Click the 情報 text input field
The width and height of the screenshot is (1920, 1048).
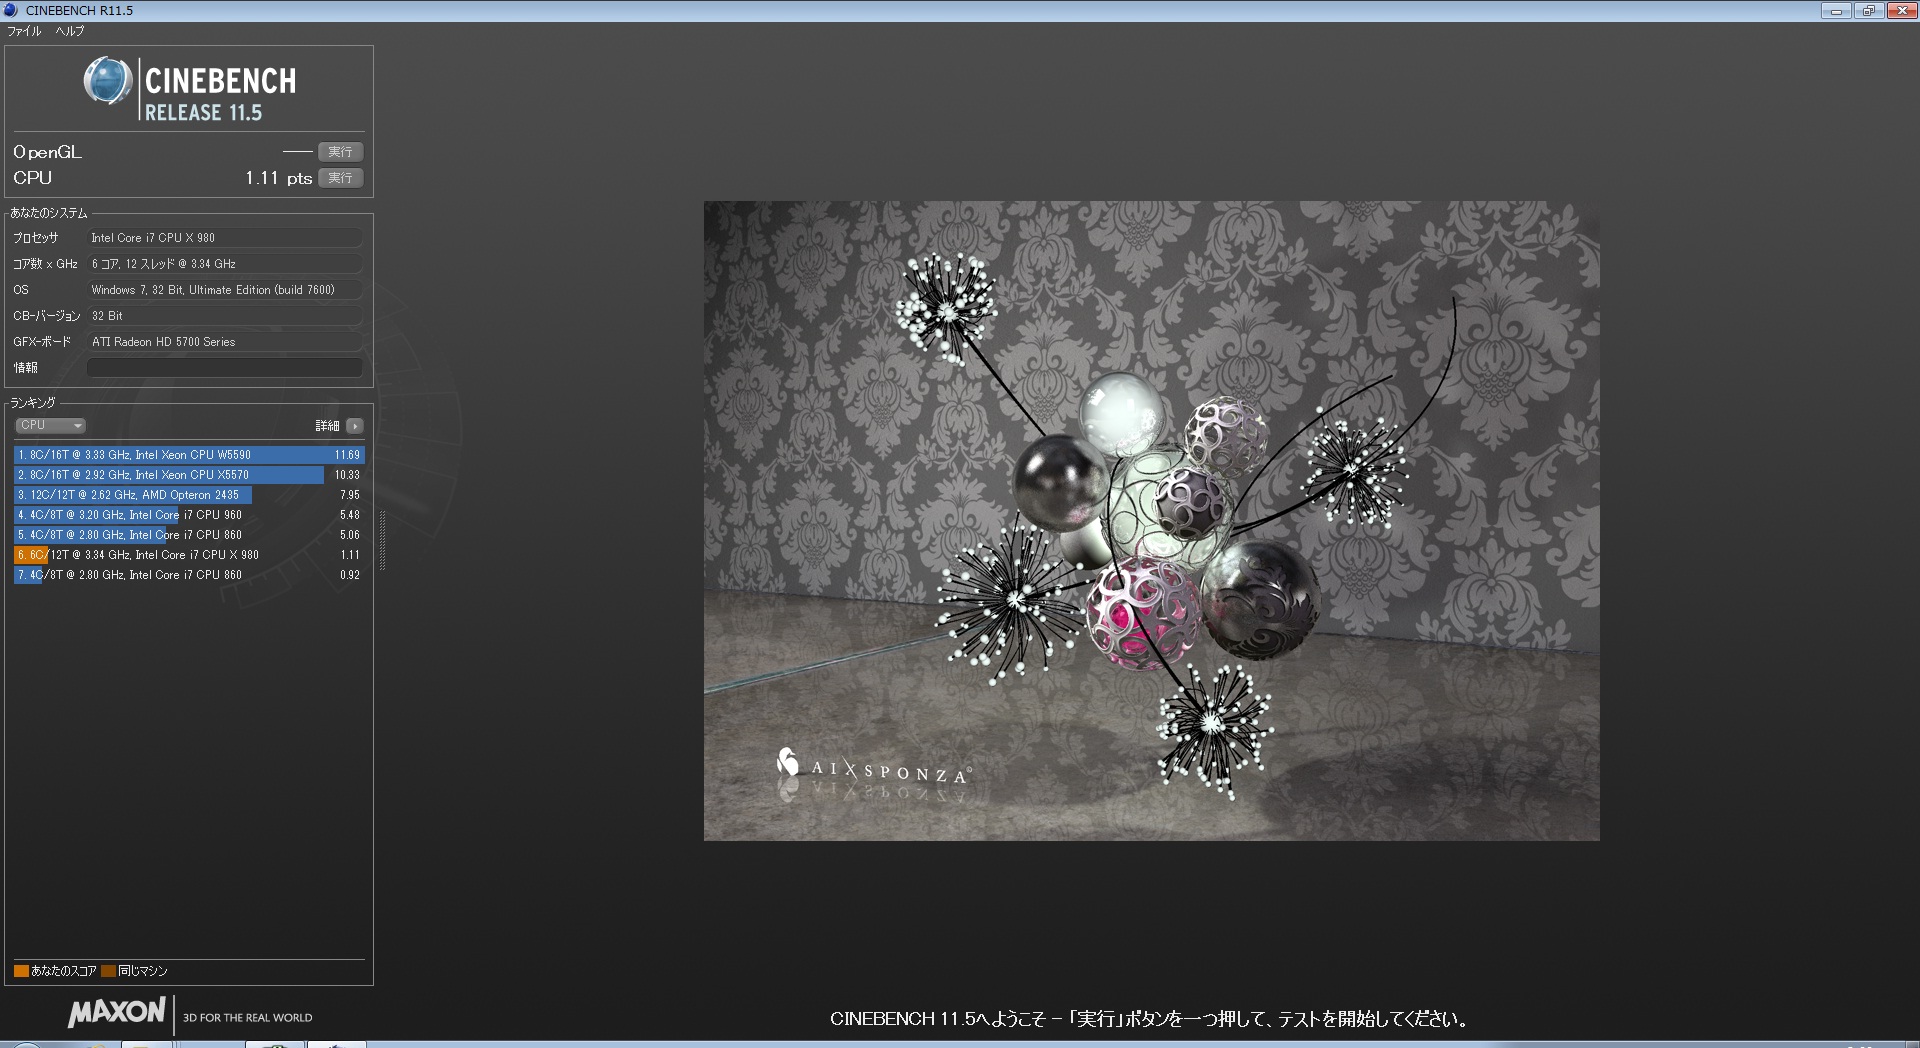(x=225, y=368)
